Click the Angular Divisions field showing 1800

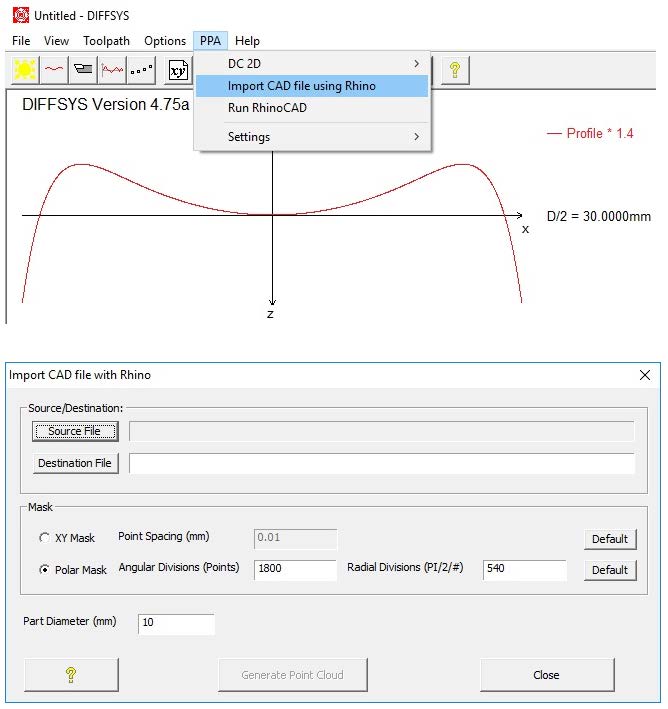point(295,569)
